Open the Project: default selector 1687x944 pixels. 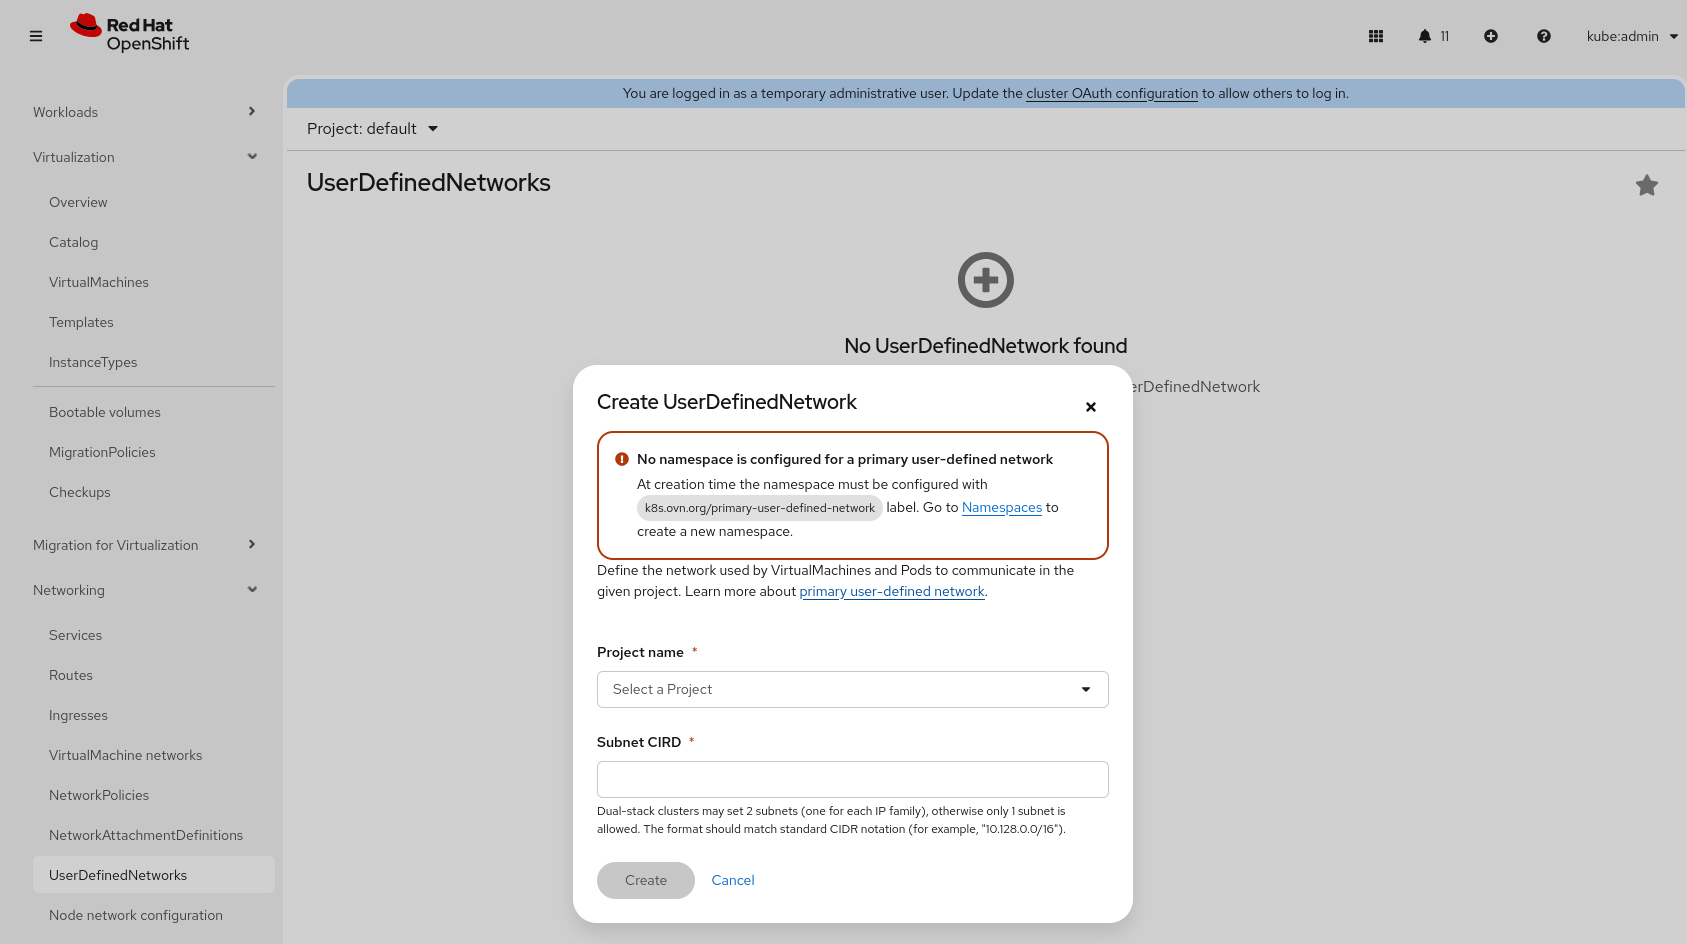click(x=372, y=129)
